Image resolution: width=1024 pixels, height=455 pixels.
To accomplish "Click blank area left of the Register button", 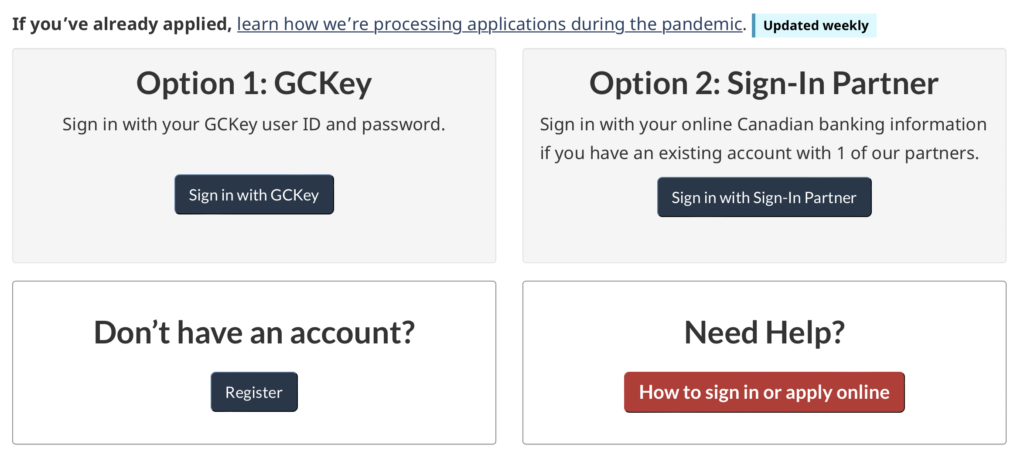I will click(110, 392).
